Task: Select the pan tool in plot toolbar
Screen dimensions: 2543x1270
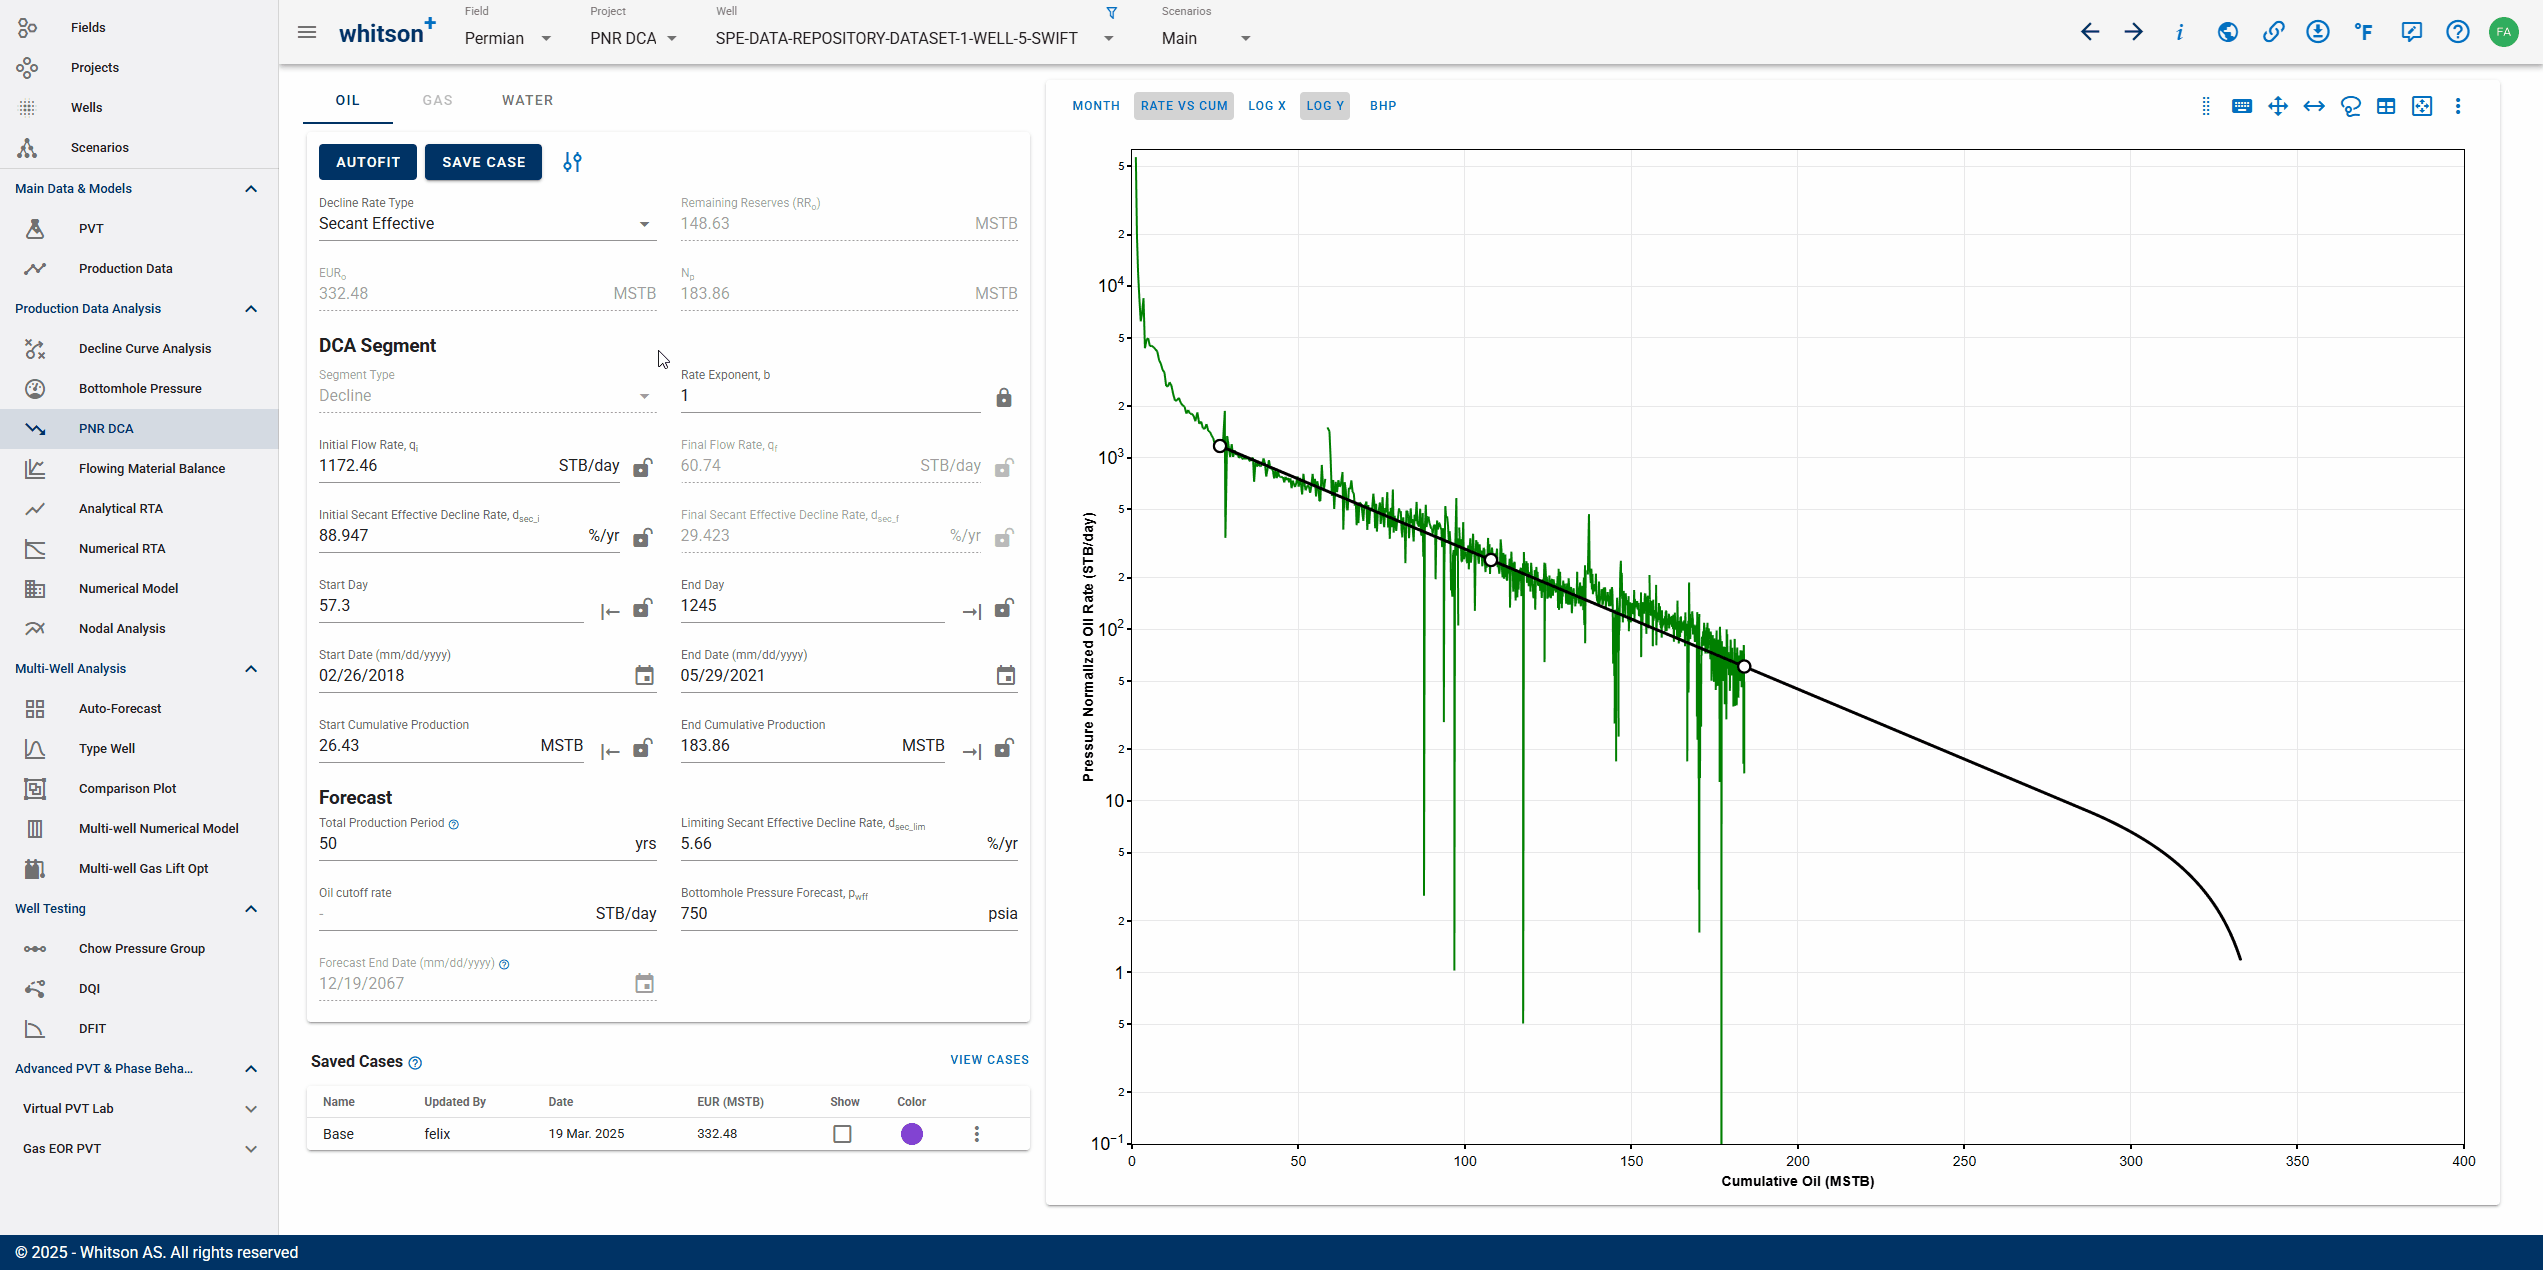Action: [x=2277, y=106]
